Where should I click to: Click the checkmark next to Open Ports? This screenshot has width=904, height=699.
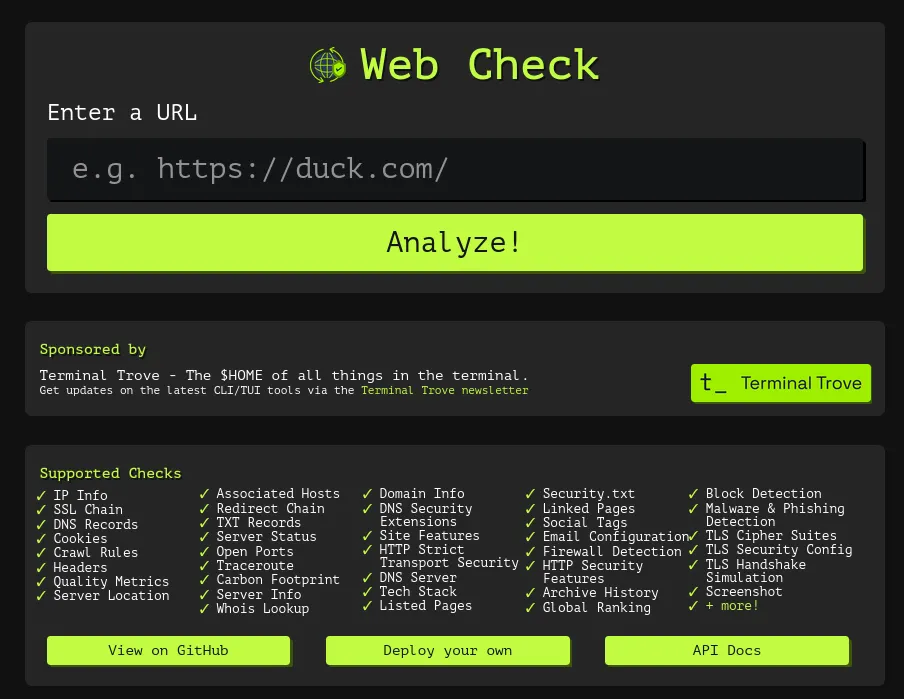pos(205,551)
